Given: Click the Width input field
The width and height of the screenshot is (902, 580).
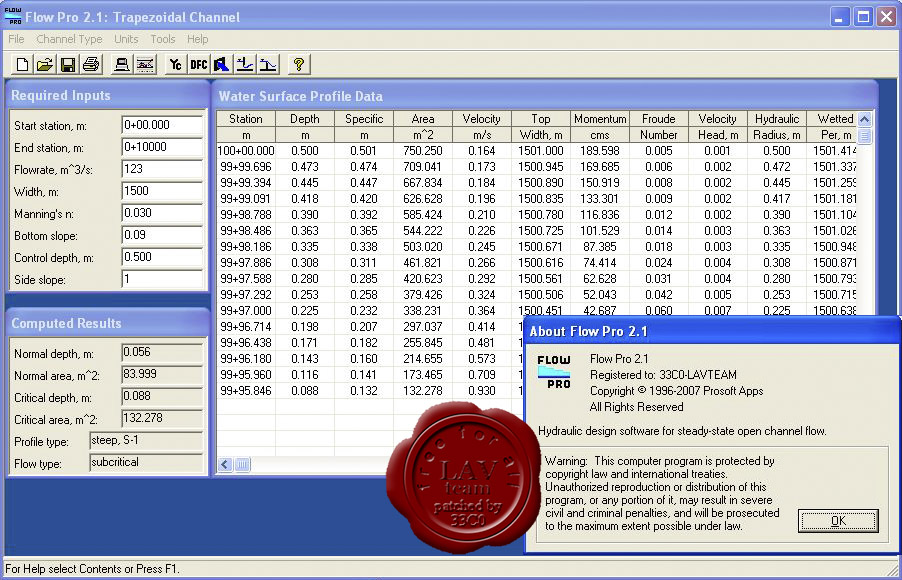Looking at the screenshot, I should click(x=162, y=191).
